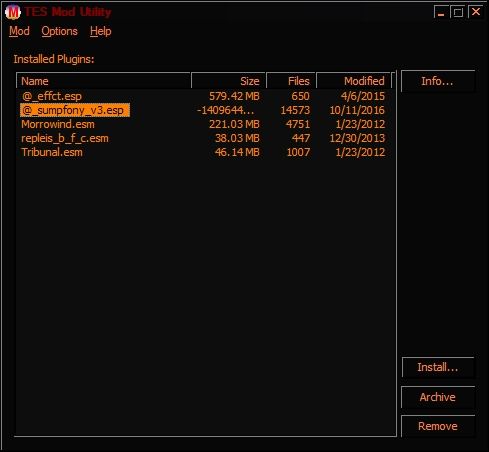Click the -1409644... size value
The height and width of the screenshot is (452, 489).
[225, 110]
